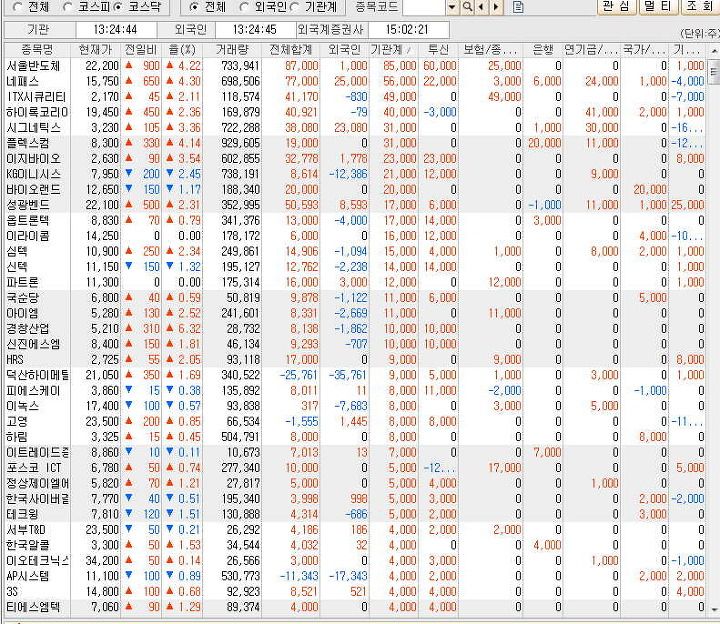The image size is (720, 624).
Task: Select the 국순당 stock name
Action: [x=22, y=298]
